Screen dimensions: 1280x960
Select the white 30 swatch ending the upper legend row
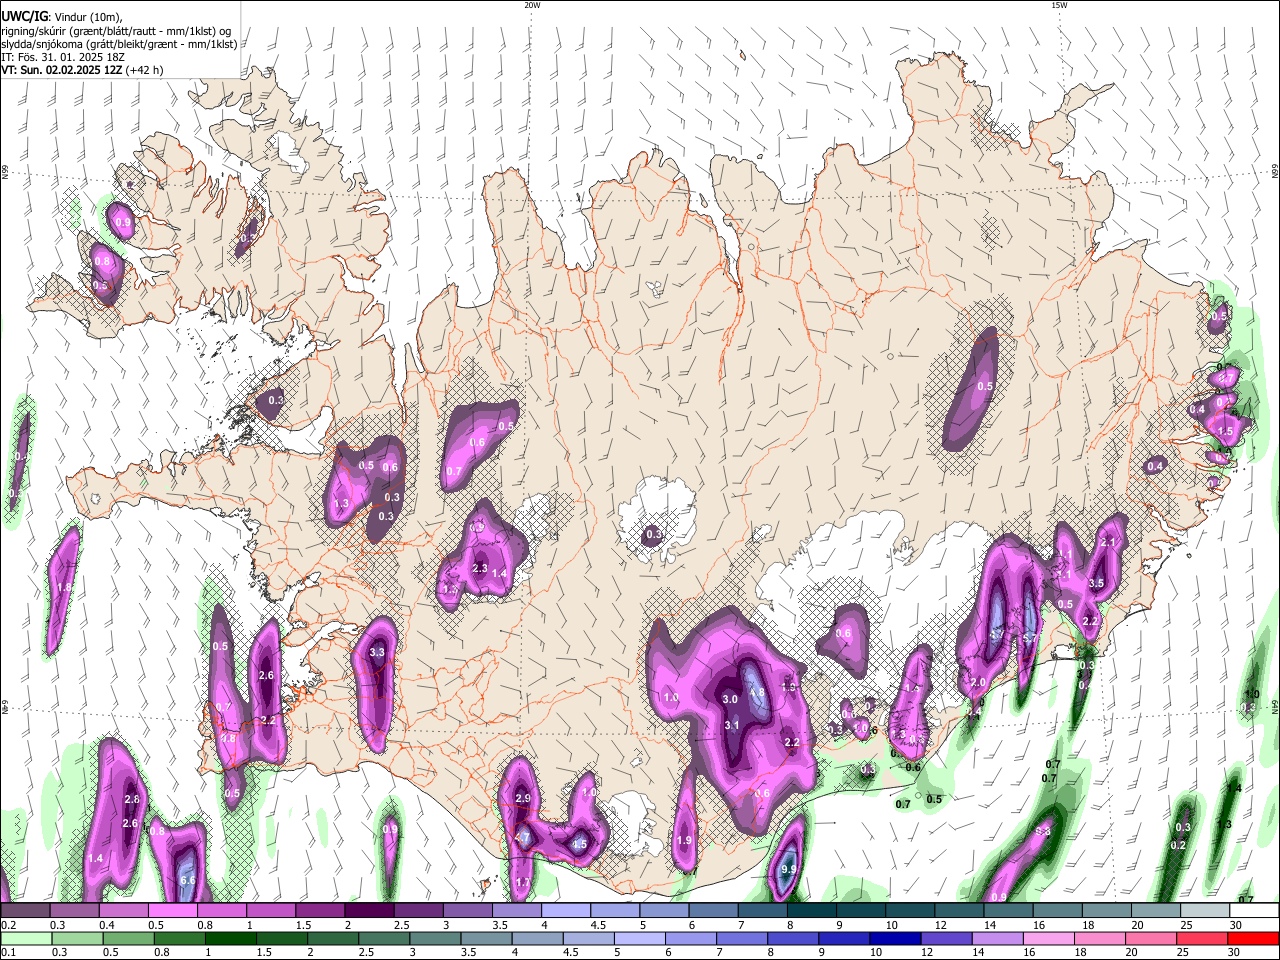(x=1254, y=911)
